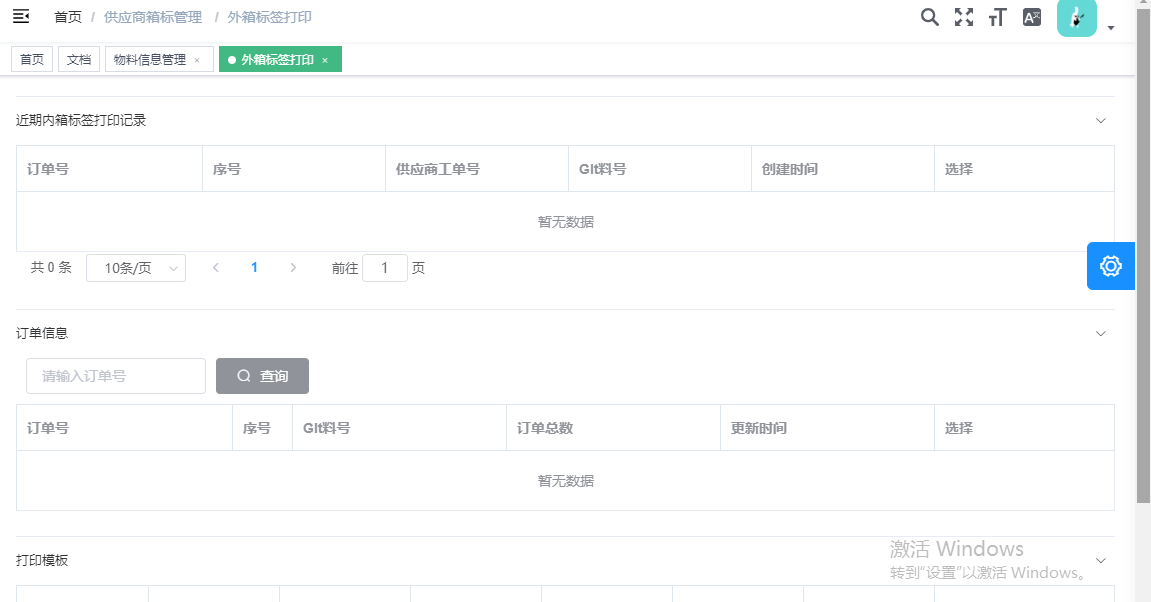Close the 物料信息管理 tab

pyautogui.click(x=197, y=61)
